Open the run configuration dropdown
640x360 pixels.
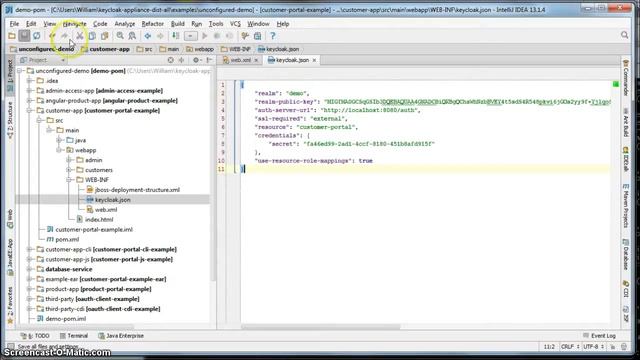(x=190, y=36)
